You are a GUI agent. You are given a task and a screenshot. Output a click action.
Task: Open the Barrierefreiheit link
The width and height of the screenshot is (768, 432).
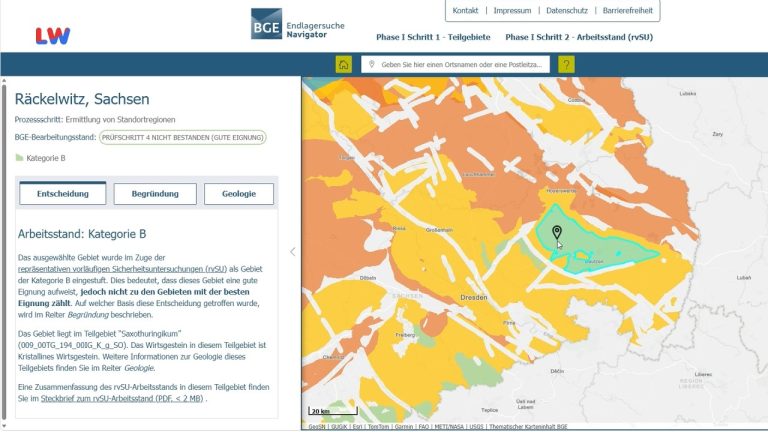coord(627,10)
